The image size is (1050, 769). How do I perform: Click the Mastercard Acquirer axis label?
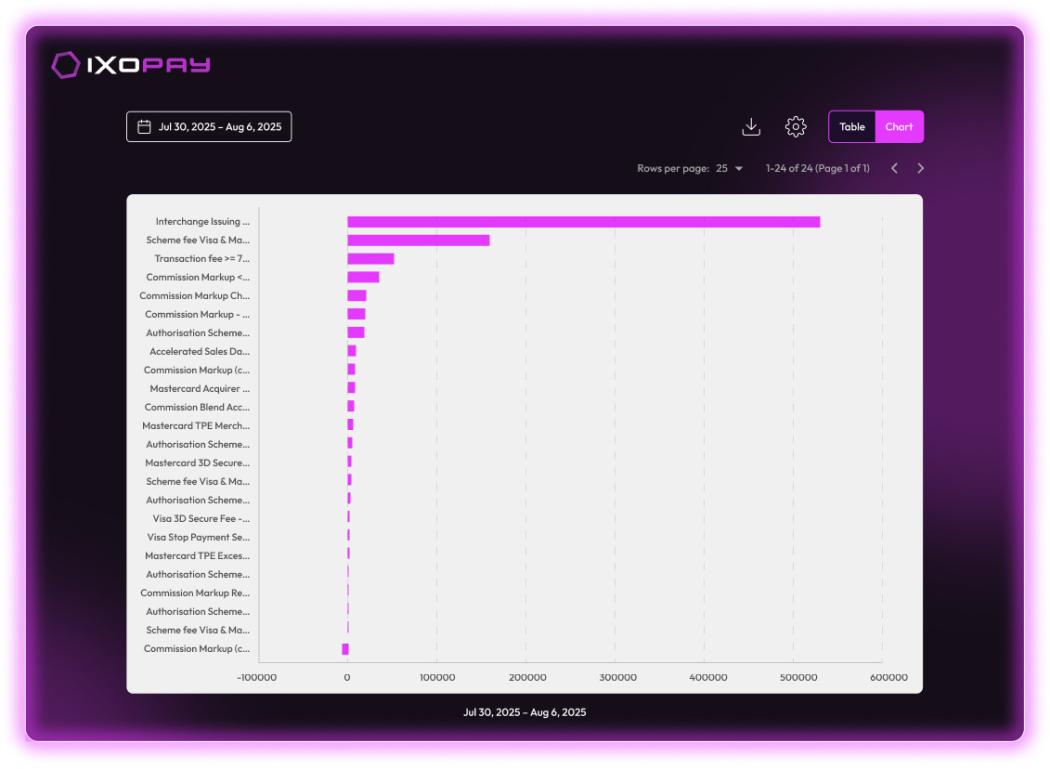[199, 389]
